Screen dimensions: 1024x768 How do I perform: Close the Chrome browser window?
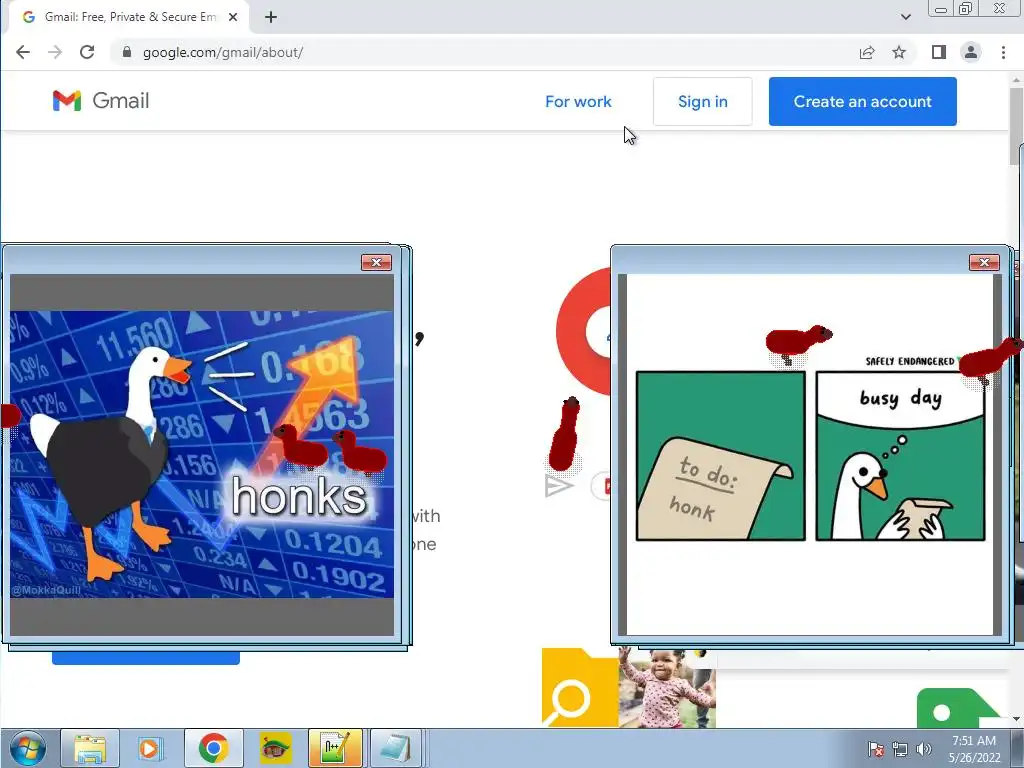coord(999,9)
